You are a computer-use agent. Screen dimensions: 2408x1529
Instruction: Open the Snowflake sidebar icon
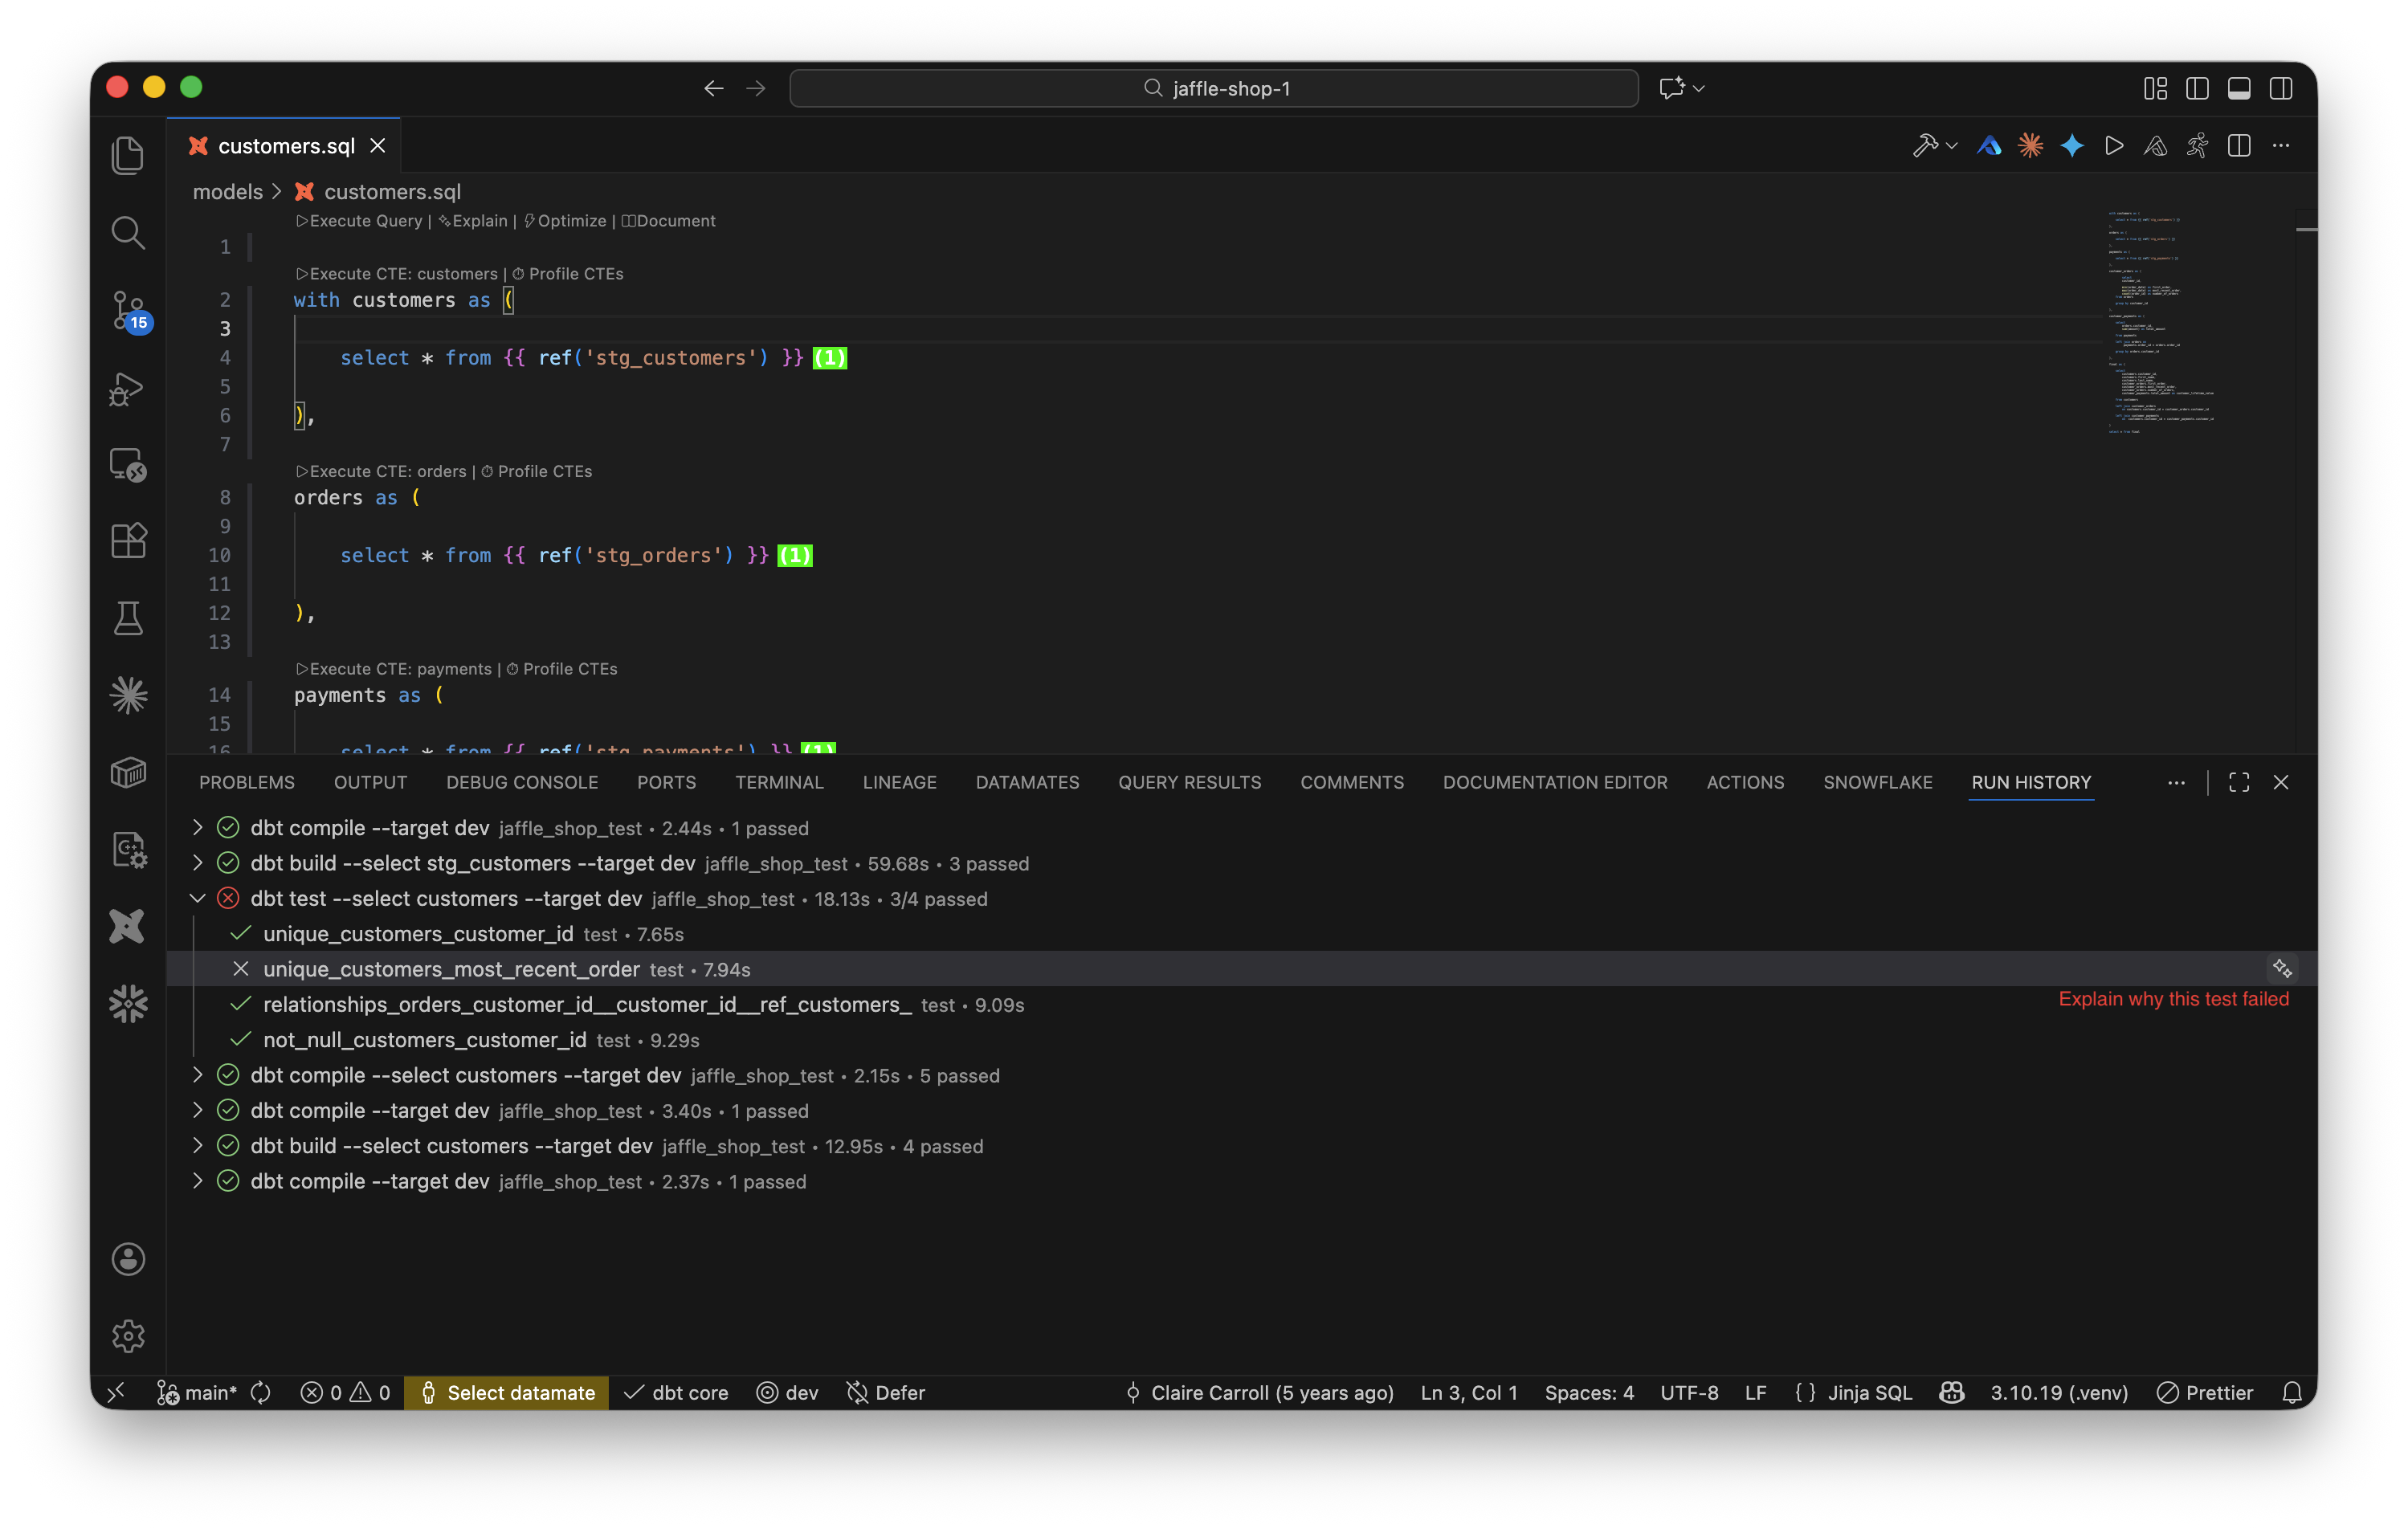click(128, 1003)
